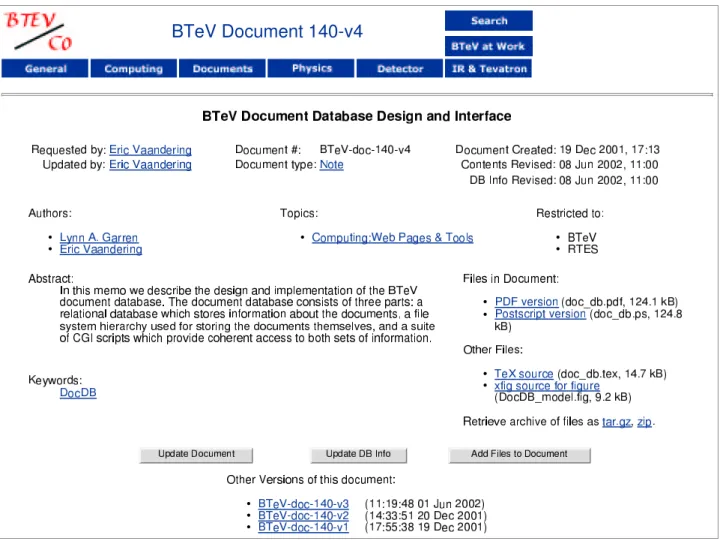Click the Authors label
The width and height of the screenshot is (723, 541).
50,214
